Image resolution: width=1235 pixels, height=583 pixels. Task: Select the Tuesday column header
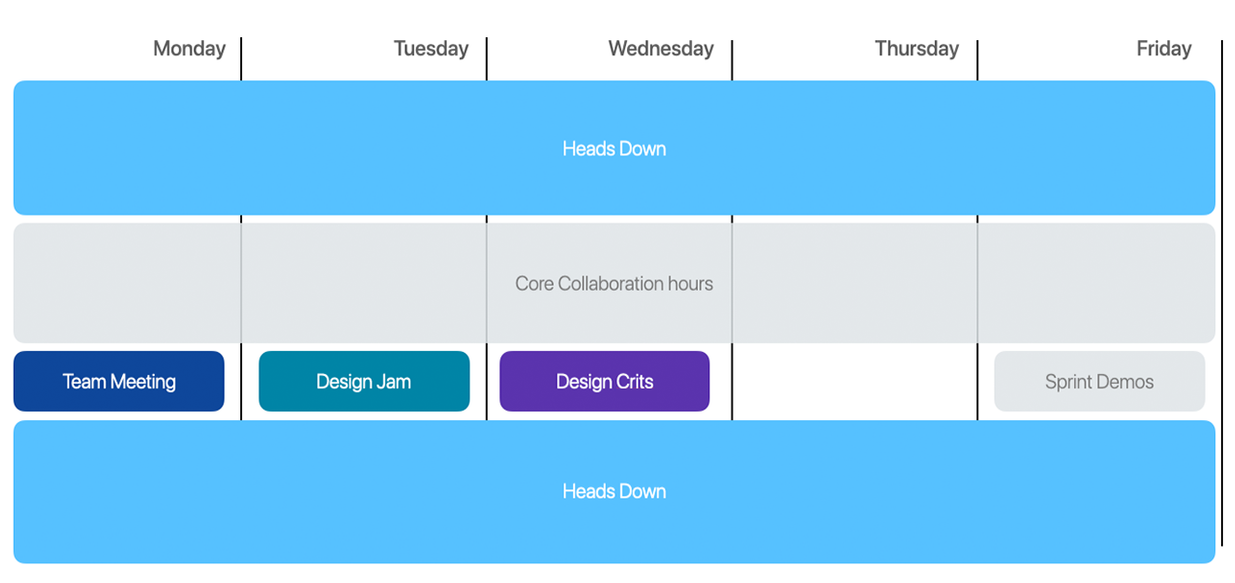click(x=431, y=49)
